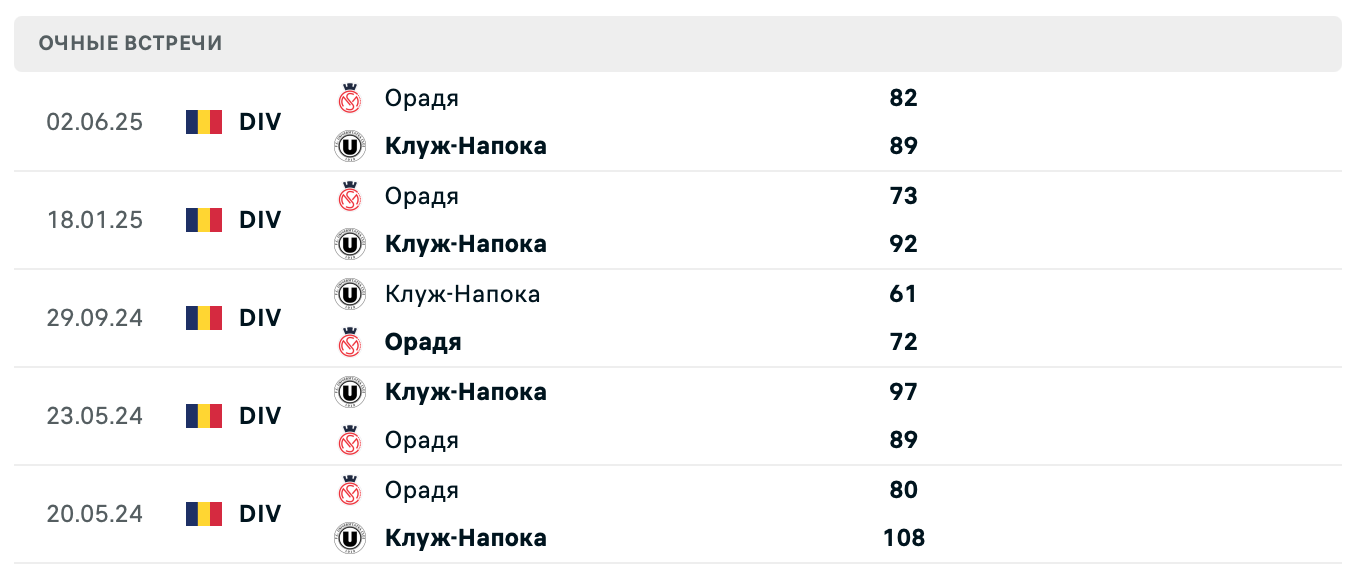Click the Romania flag next to the 02.06.25 match
This screenshot has width=1356, height=580.
[203, 121]
